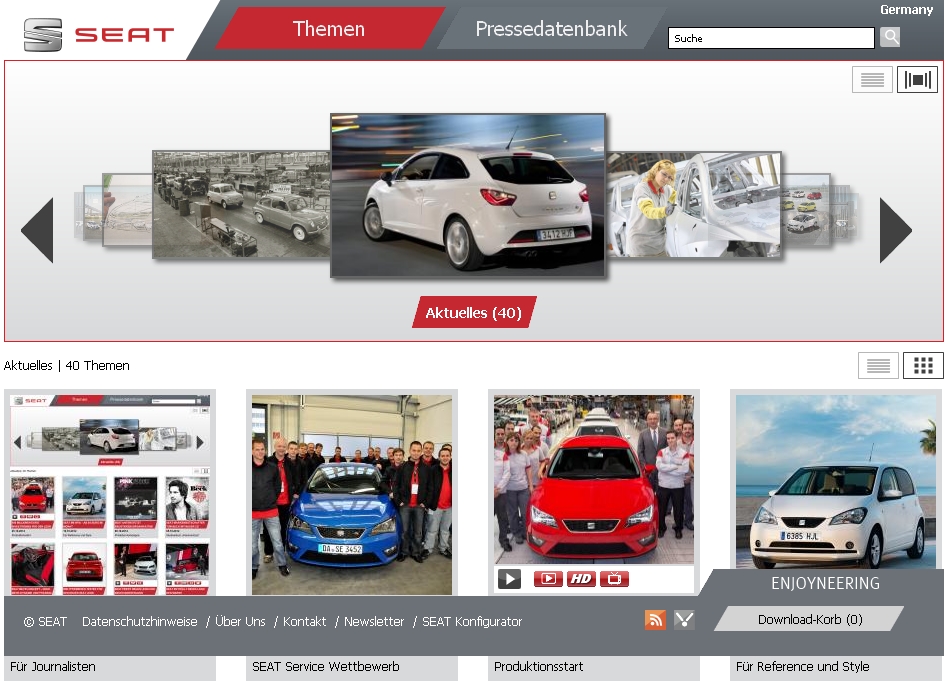
Task: Open the red Leon production photo
Action: pos(594,479)
